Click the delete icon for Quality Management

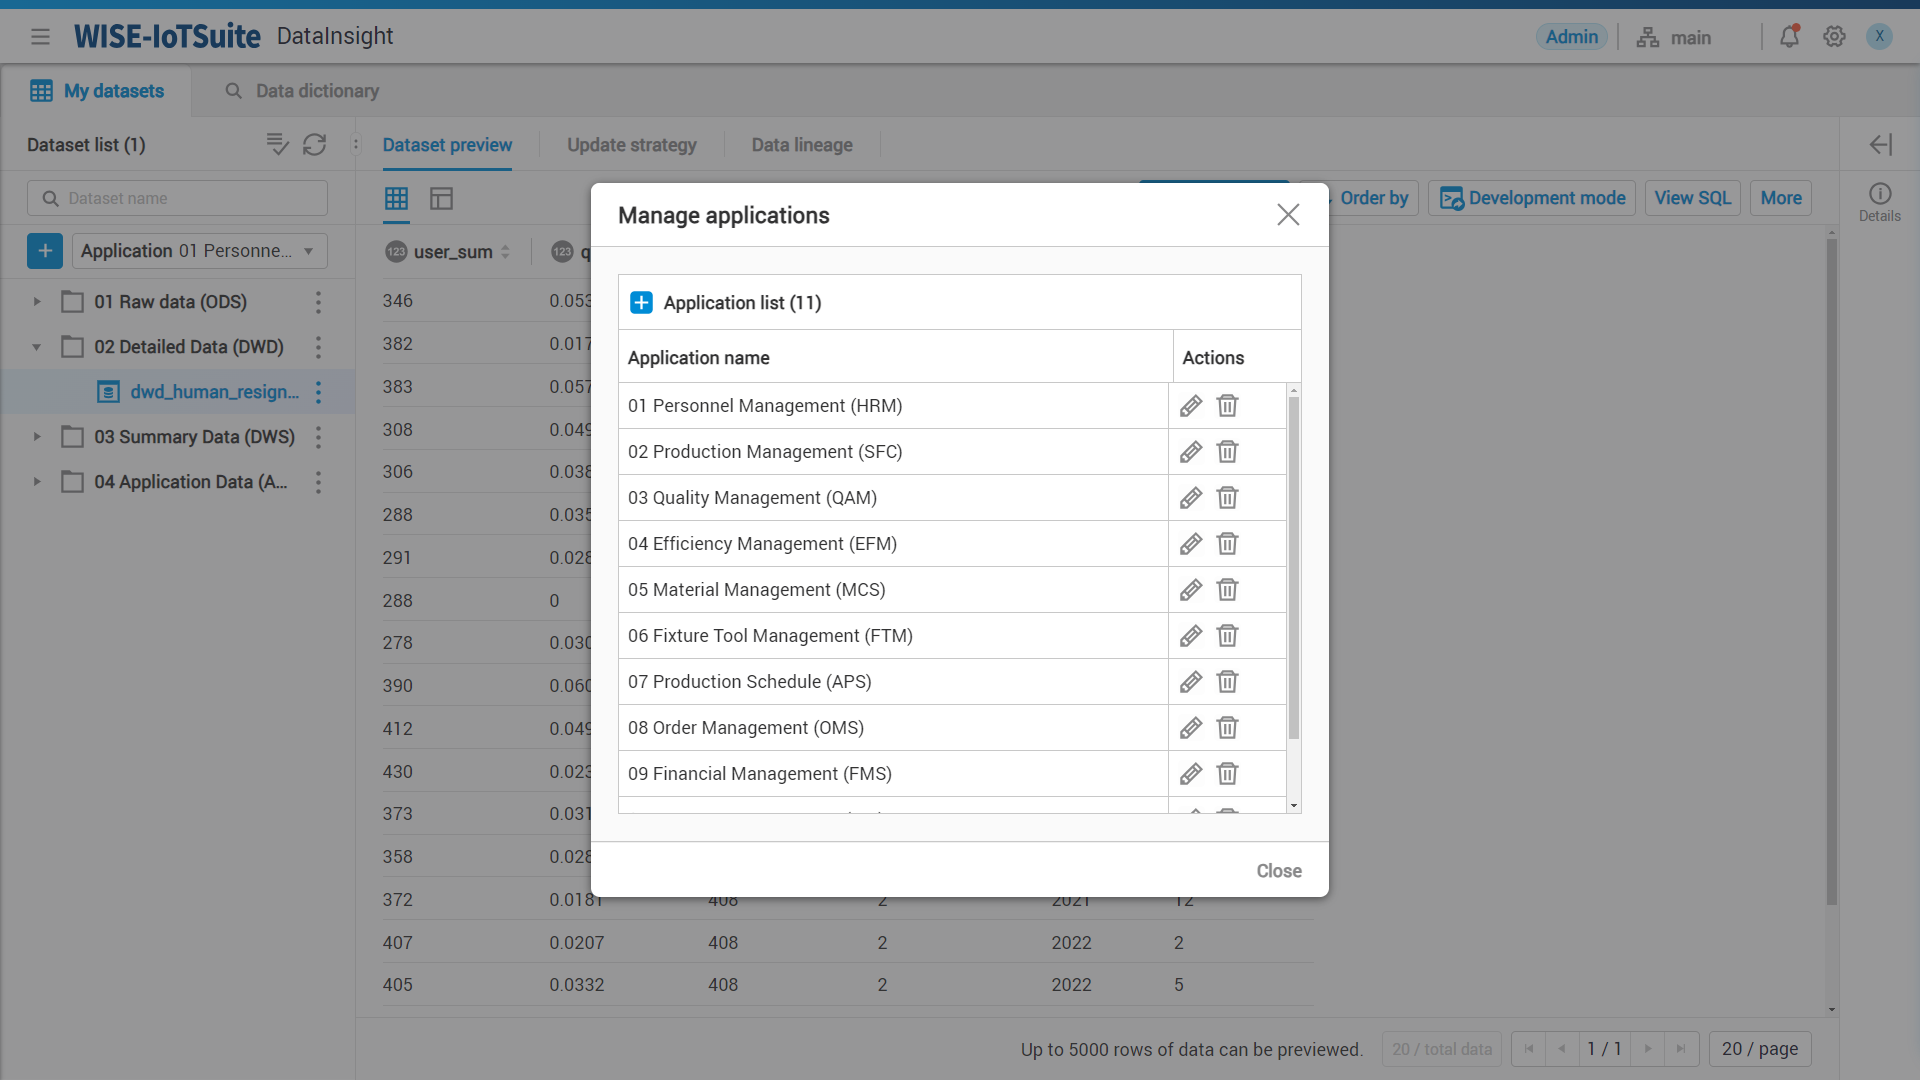point(1226,497)
